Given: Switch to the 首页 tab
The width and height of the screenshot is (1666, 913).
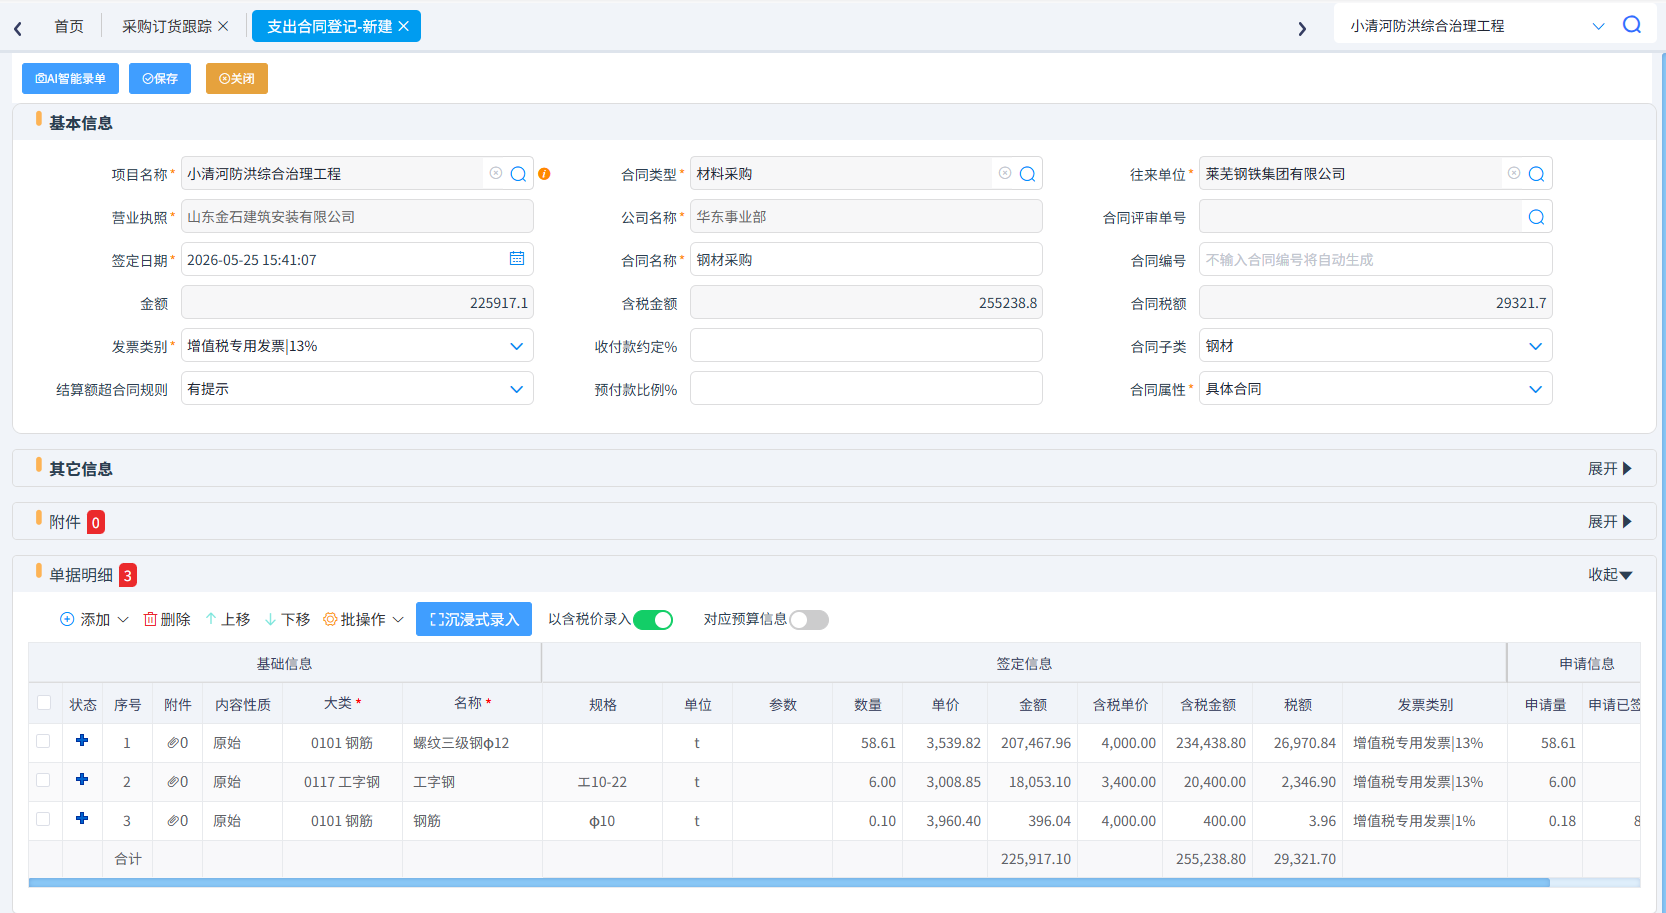Looking at the screenshot, I should click(69, 26).
